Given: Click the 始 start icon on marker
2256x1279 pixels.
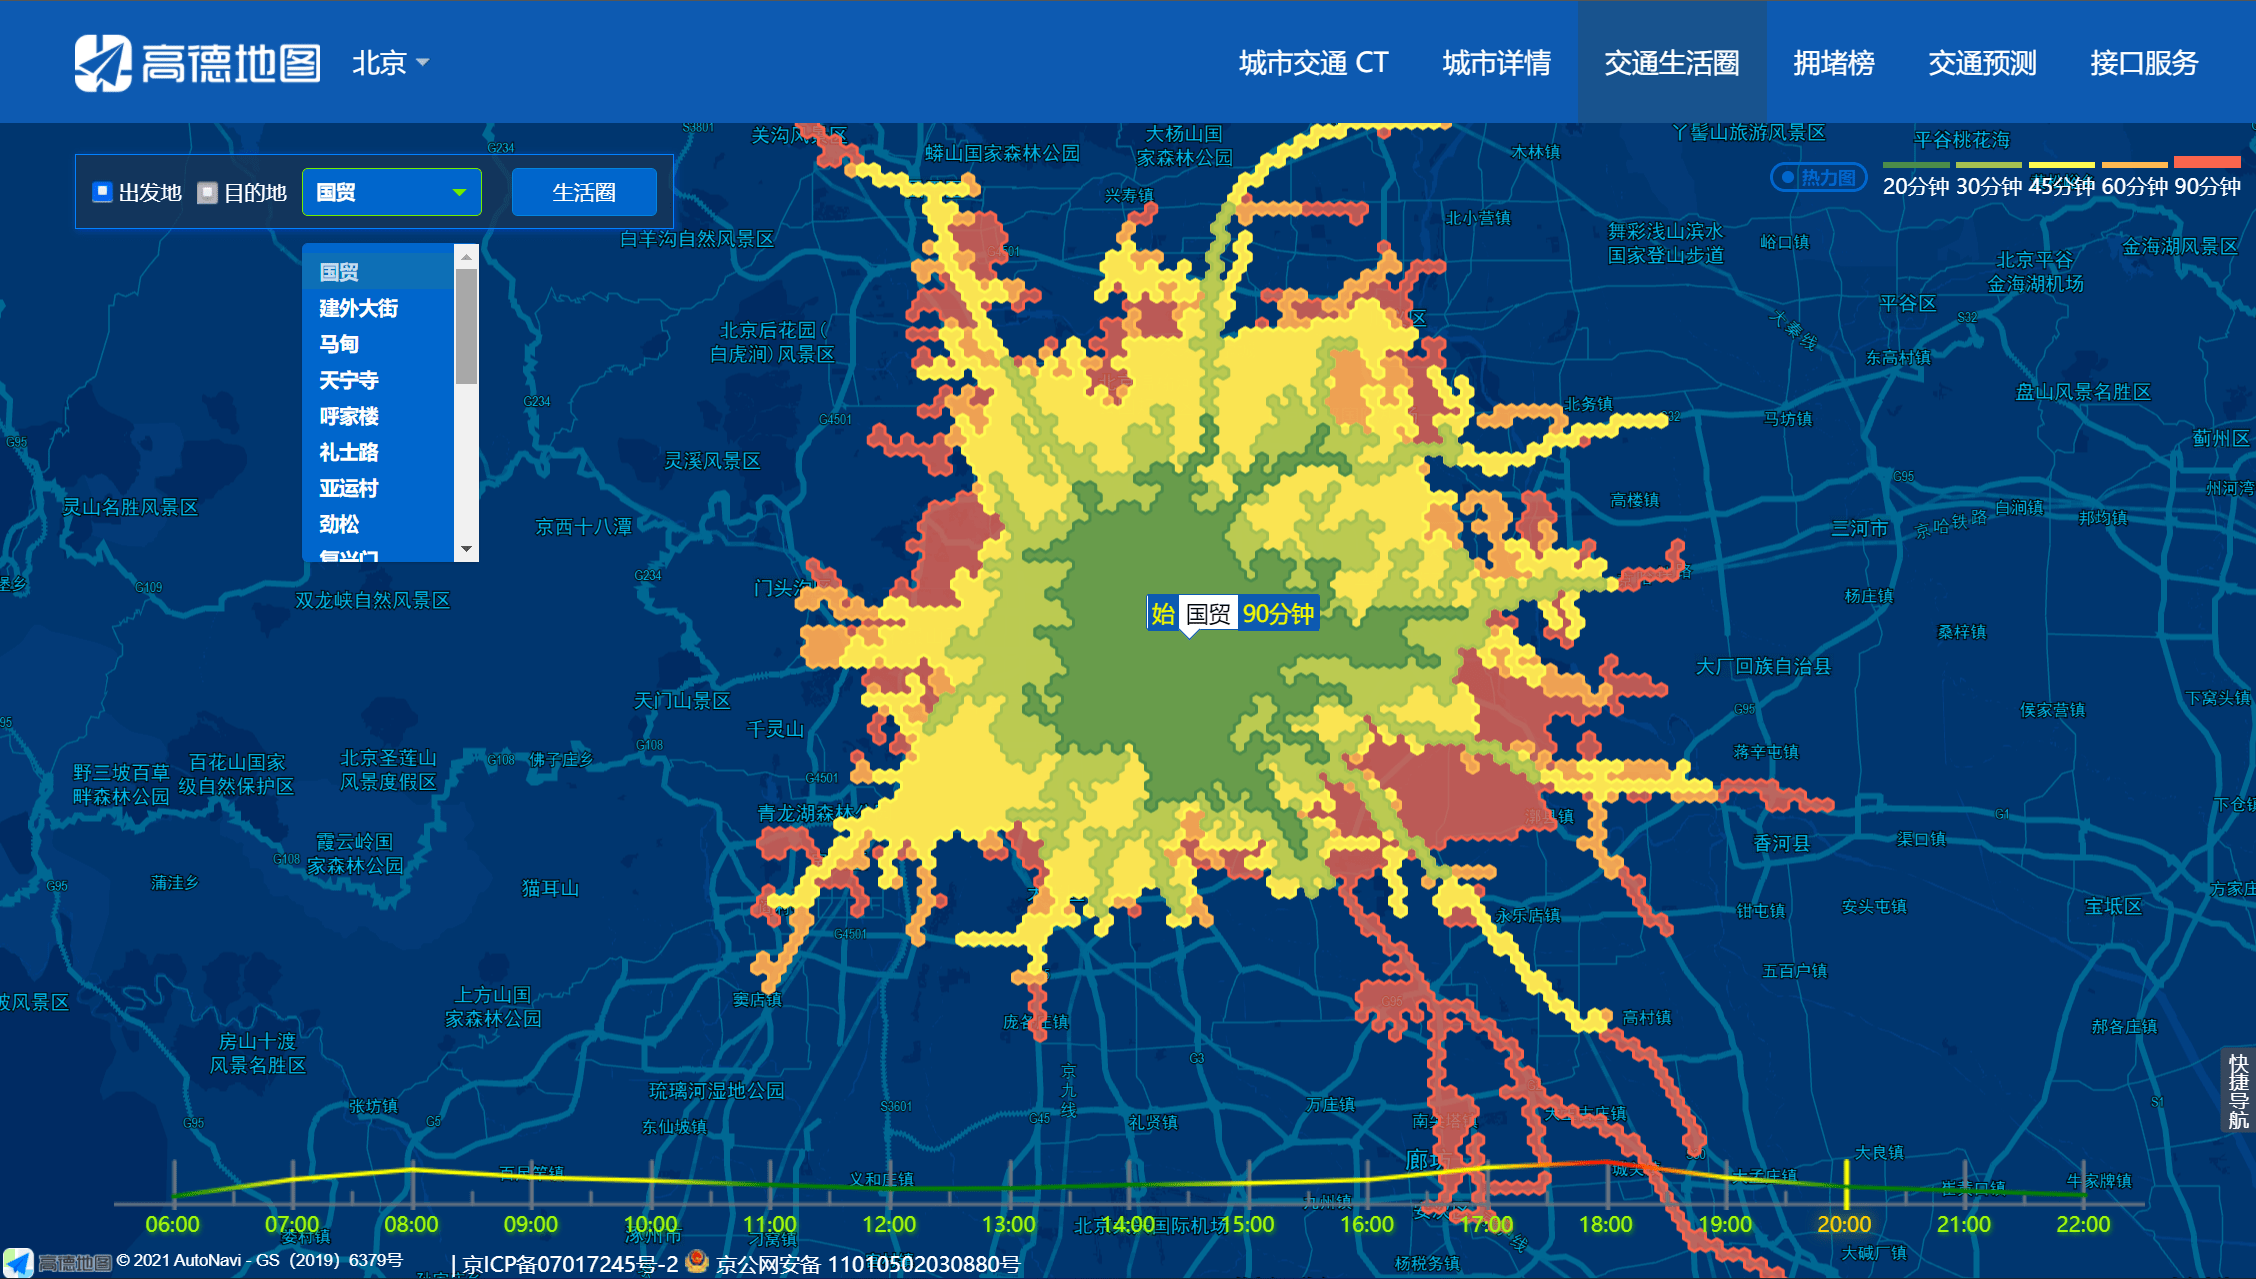Looking at the screenshot, I should [1163, 614].
